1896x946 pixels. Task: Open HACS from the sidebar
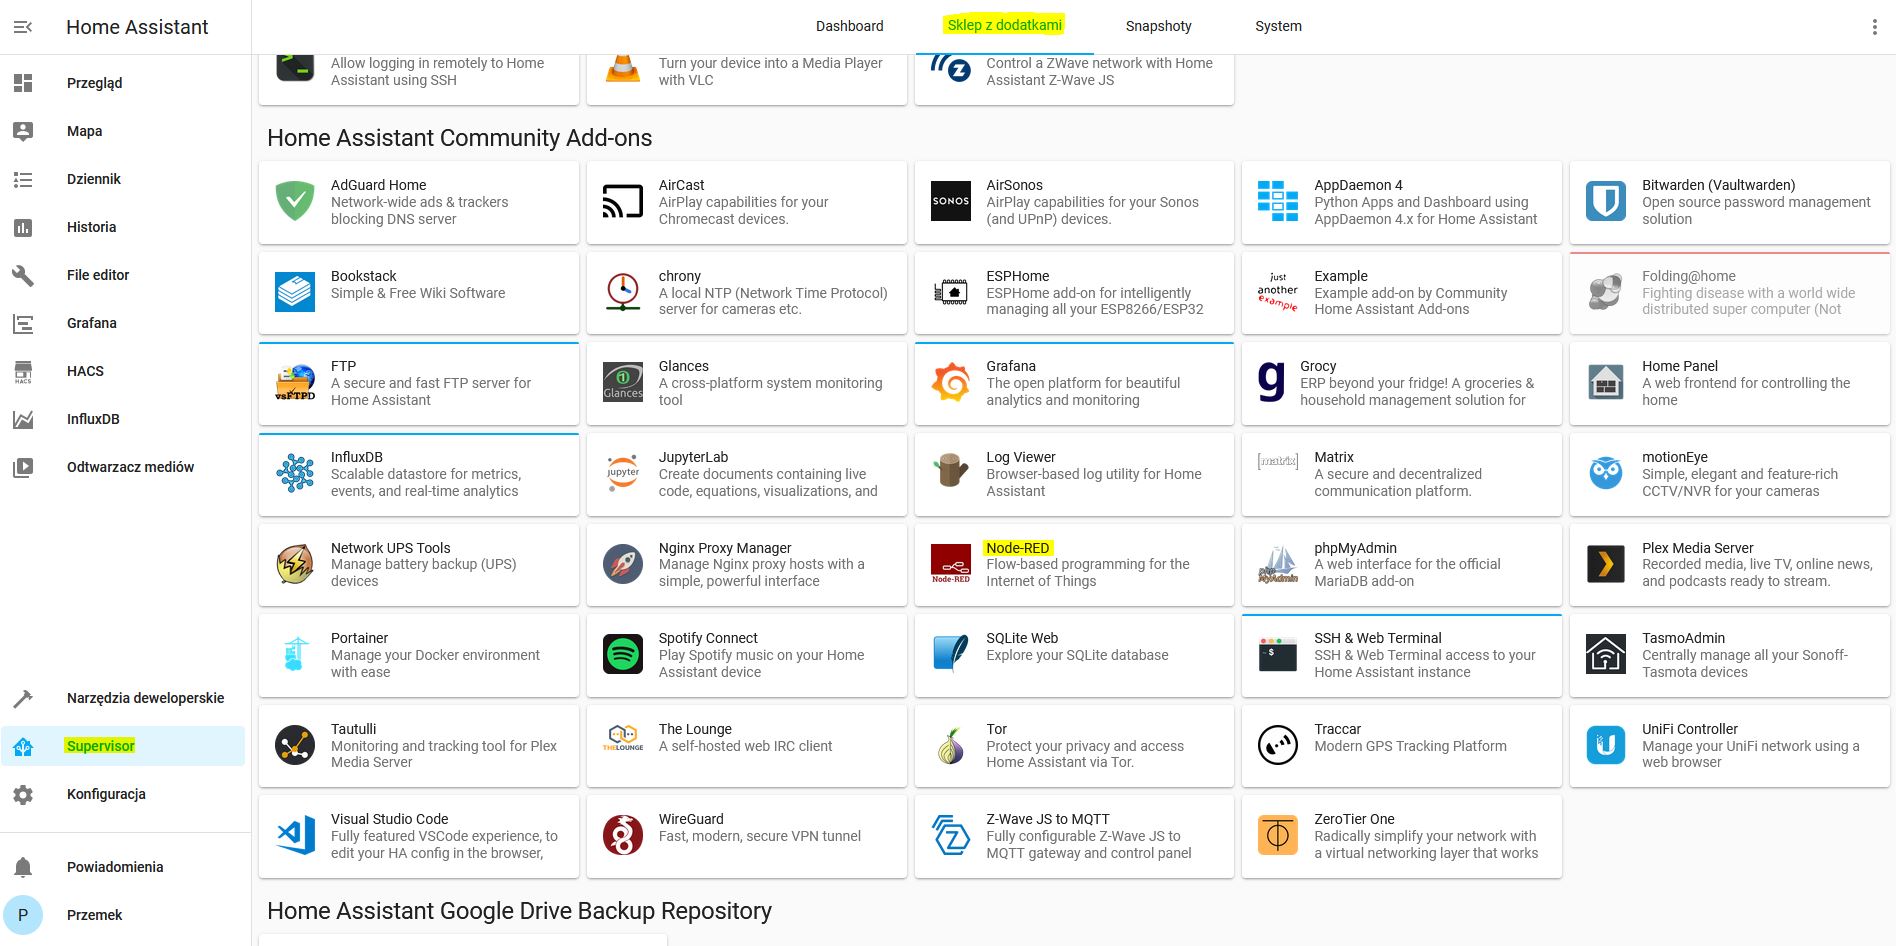85,371
